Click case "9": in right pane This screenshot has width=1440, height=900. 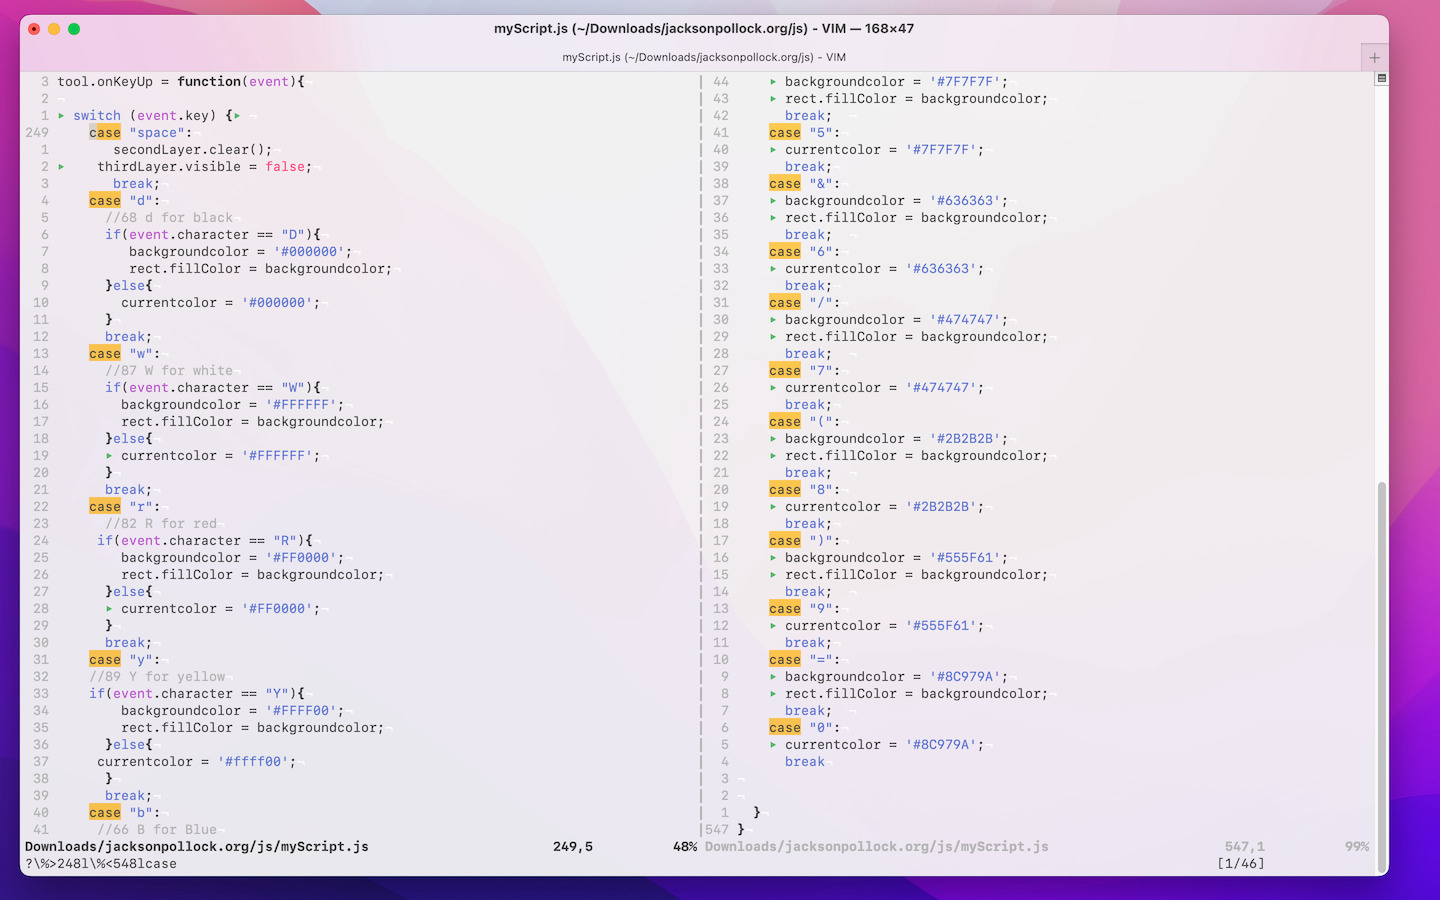(x=804, y=608)
